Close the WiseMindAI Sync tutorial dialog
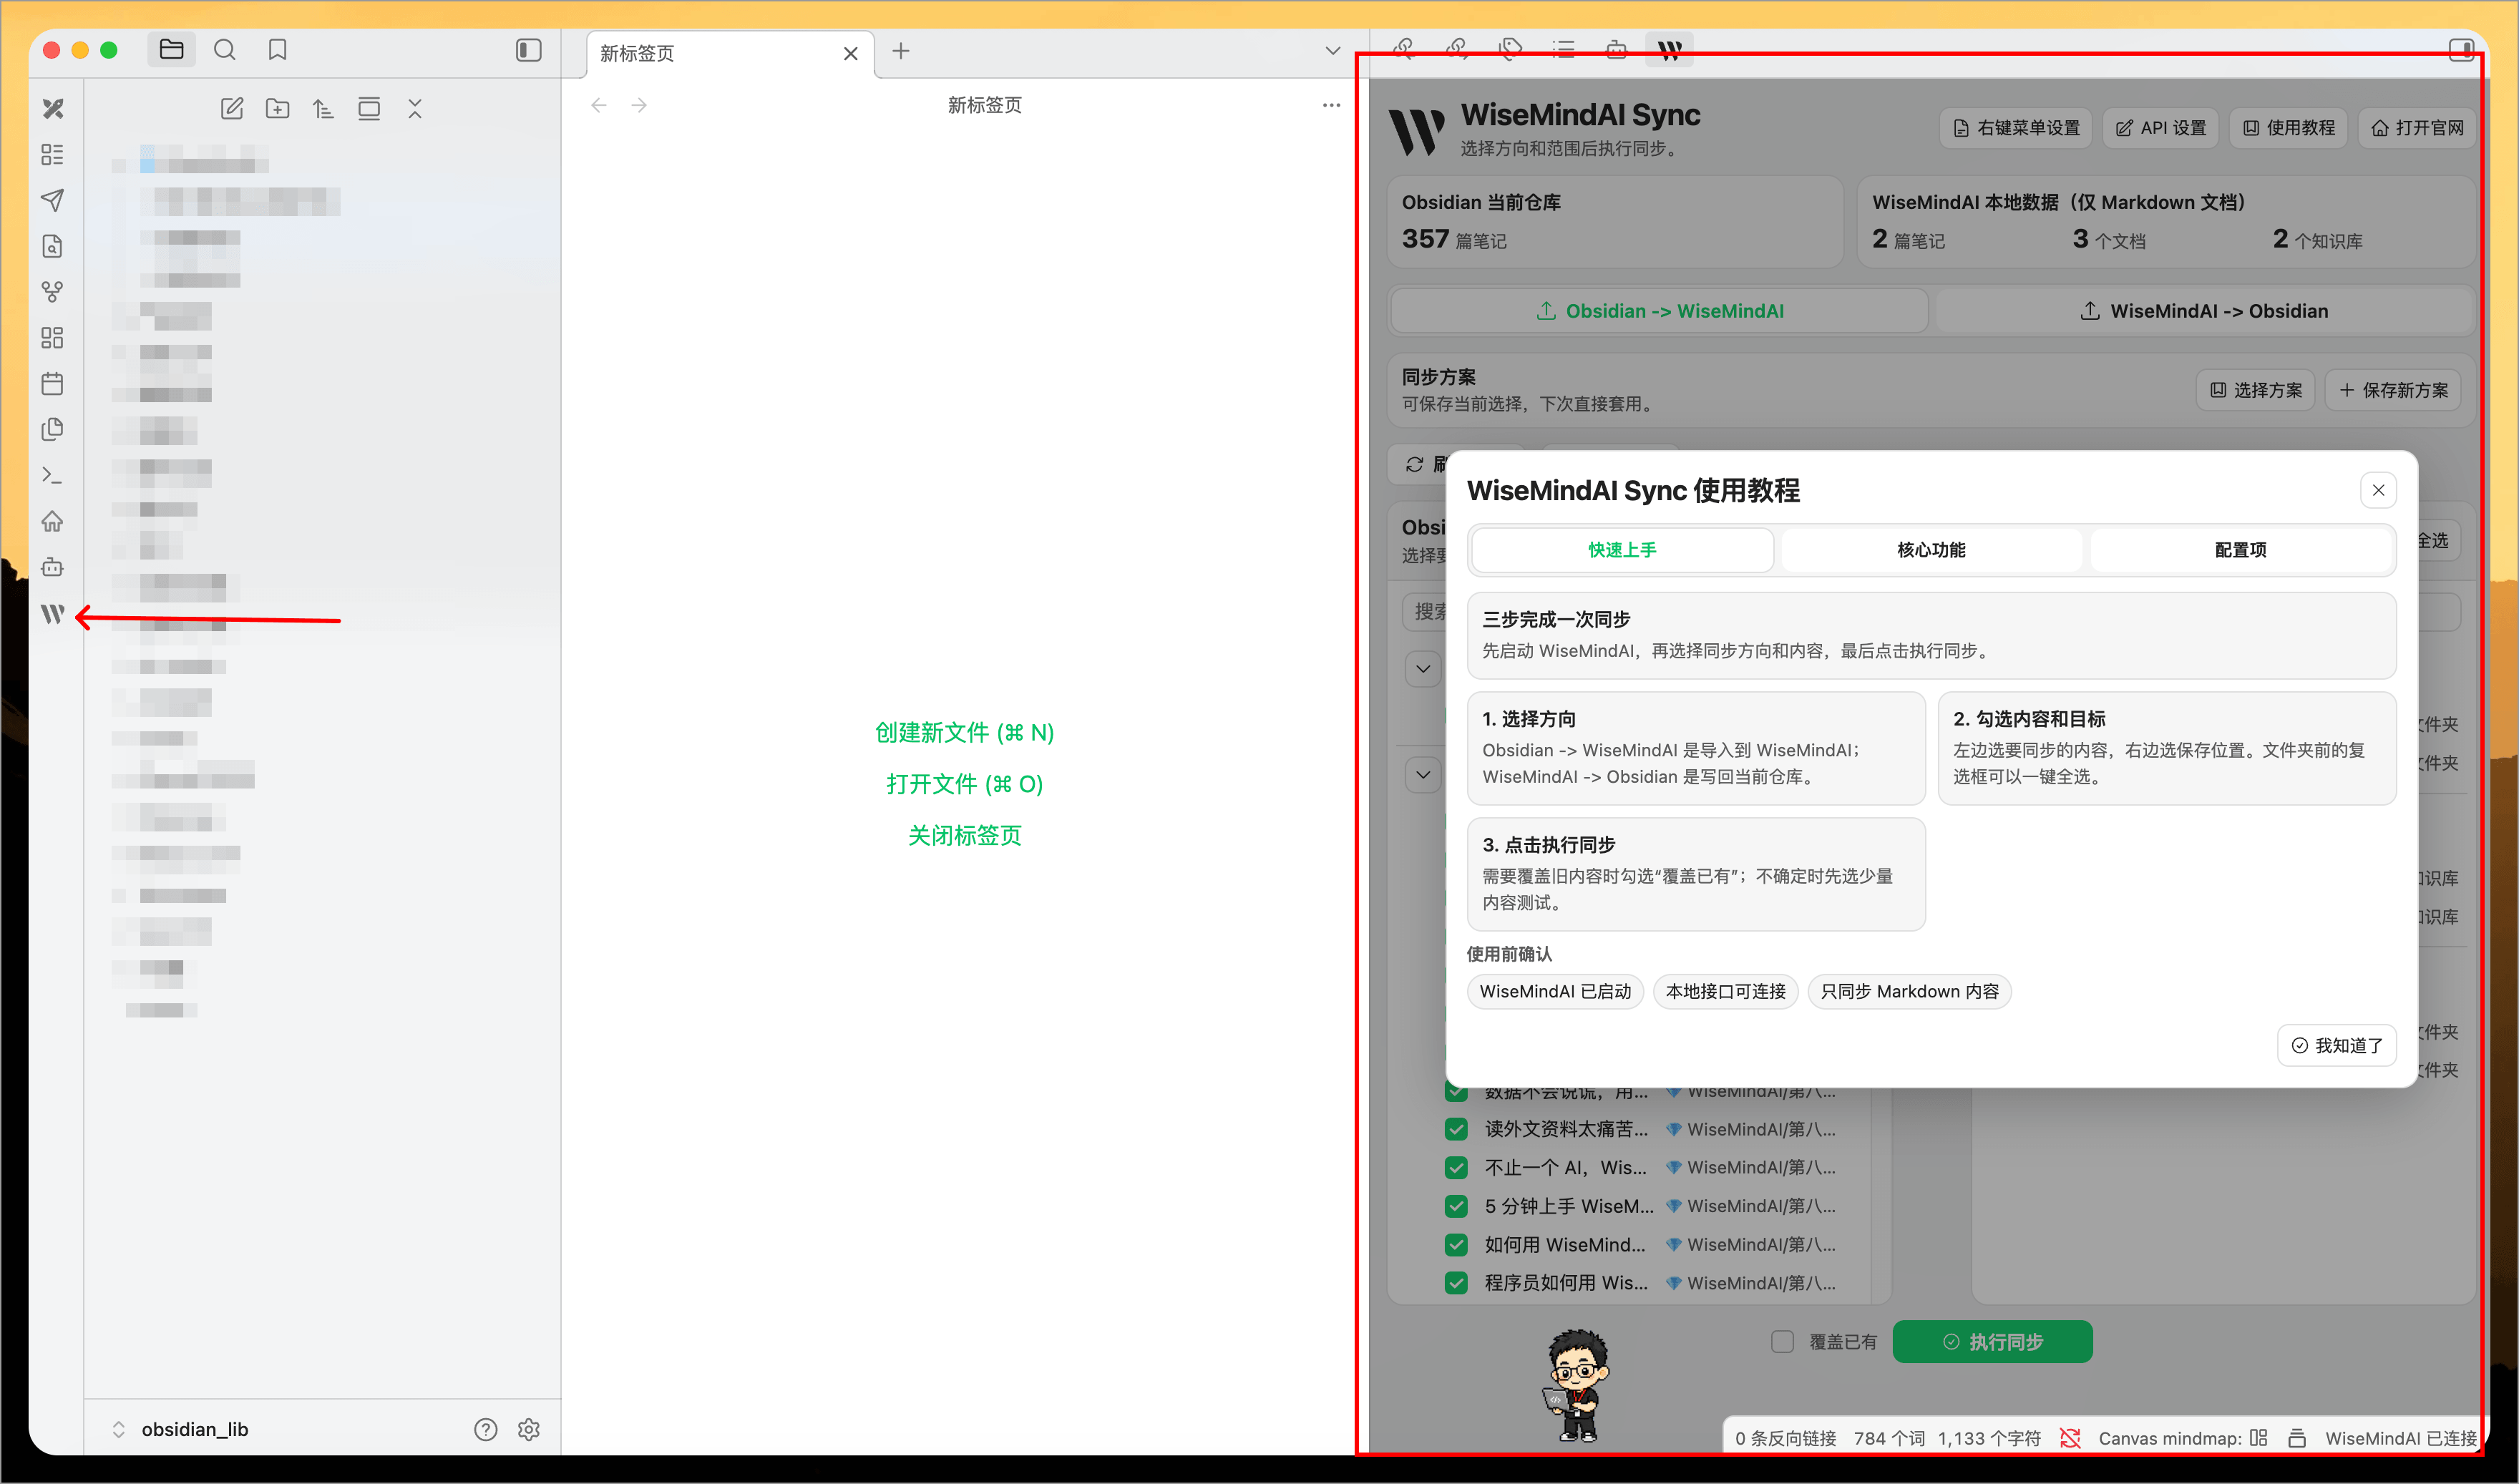The height and width of the screenshot is (1484, 2519). coord(2378,490)
